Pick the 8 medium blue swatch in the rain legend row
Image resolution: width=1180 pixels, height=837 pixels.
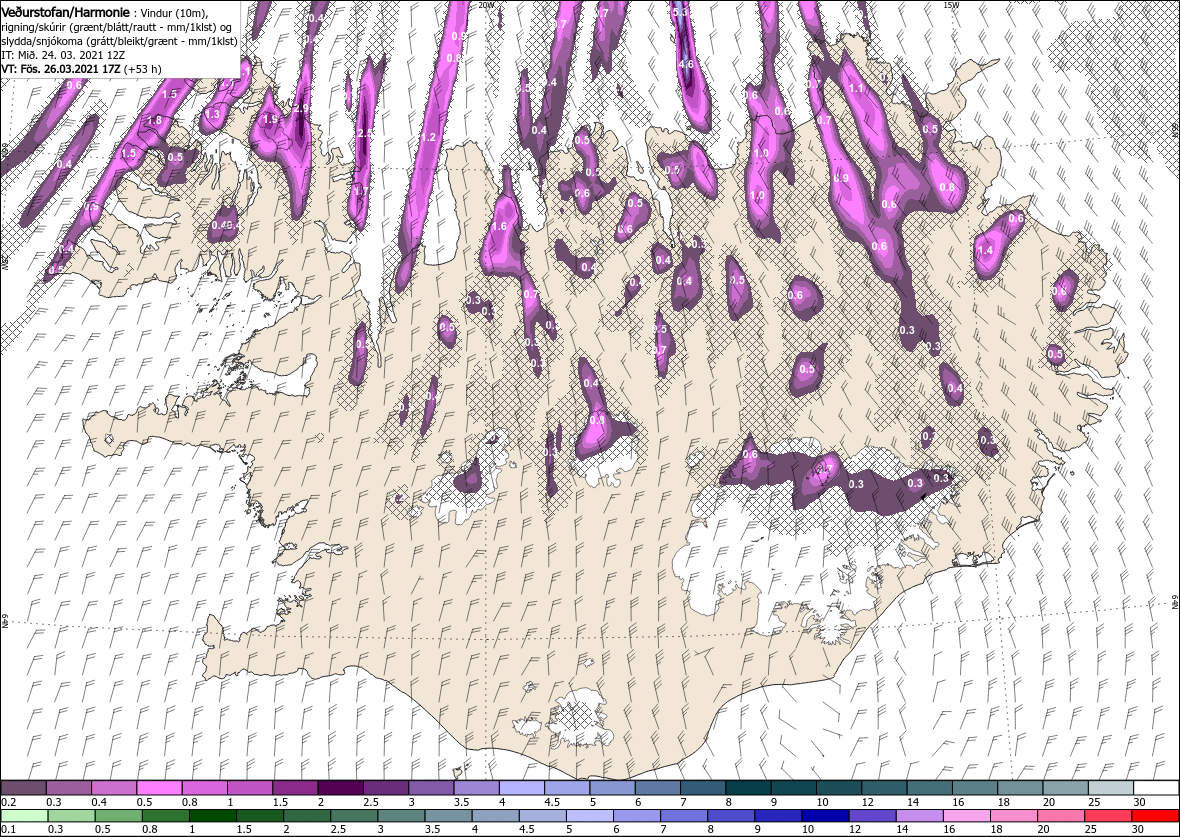pyautogui.click(x=731, y=816)
